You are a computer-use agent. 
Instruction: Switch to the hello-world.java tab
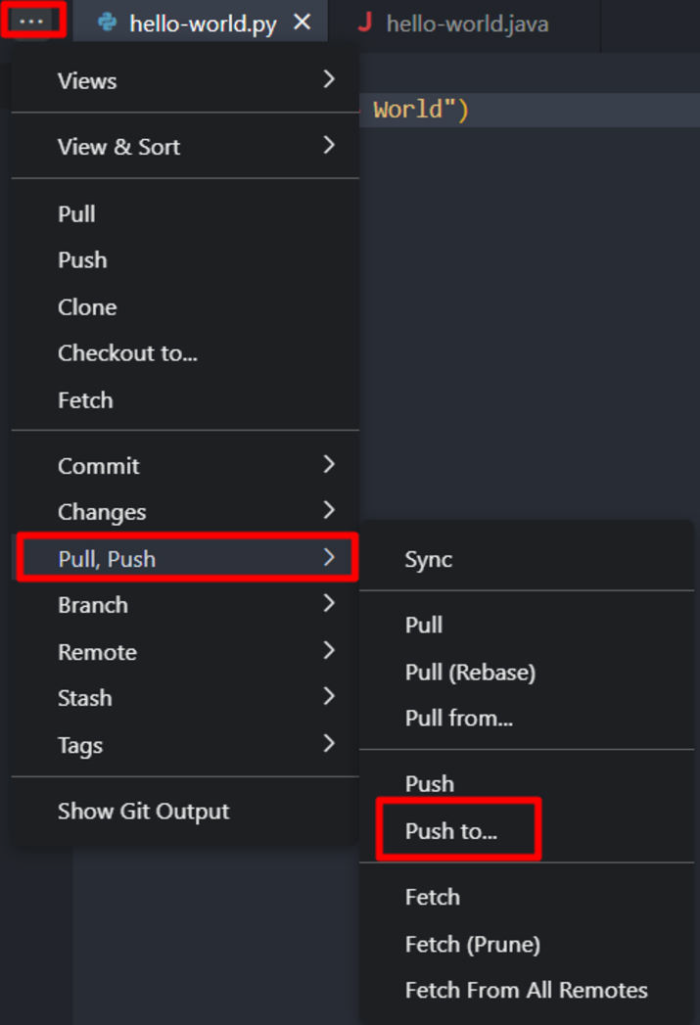click(x=466, y=24)
